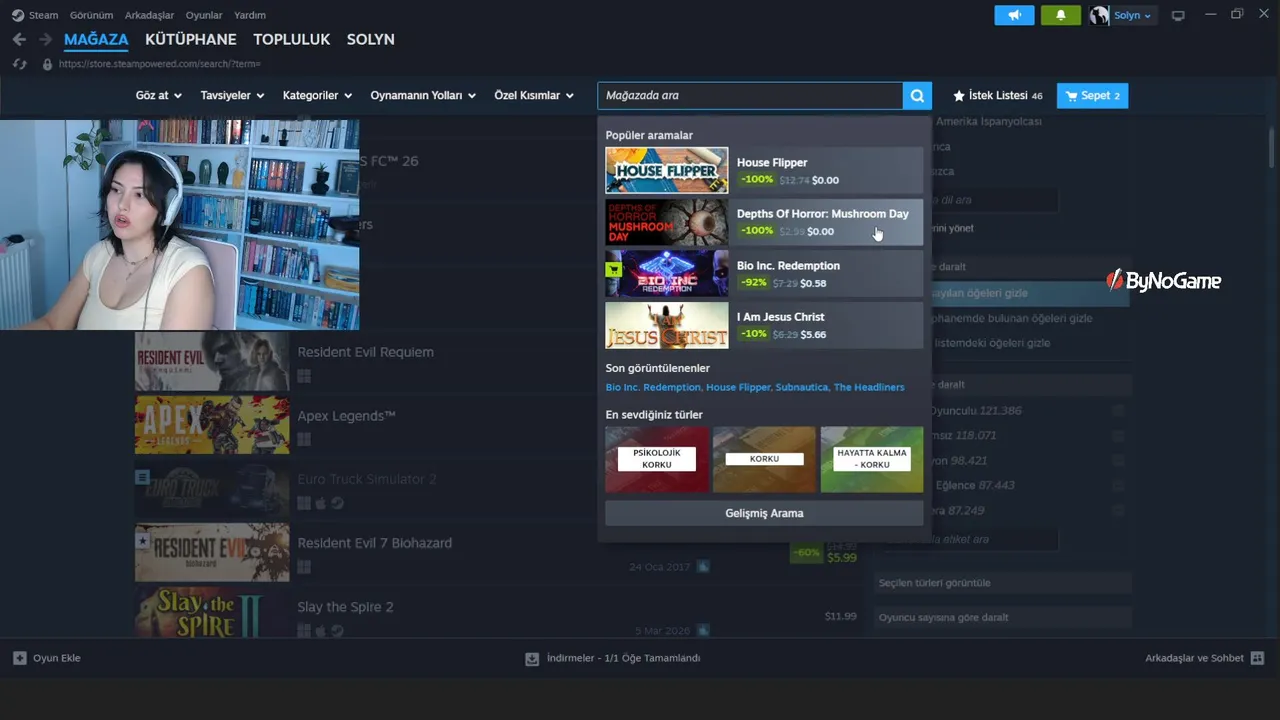Click the cart badge on Bio Inc. thumbnail
The image size is (1280, 720).
(614, 270)
